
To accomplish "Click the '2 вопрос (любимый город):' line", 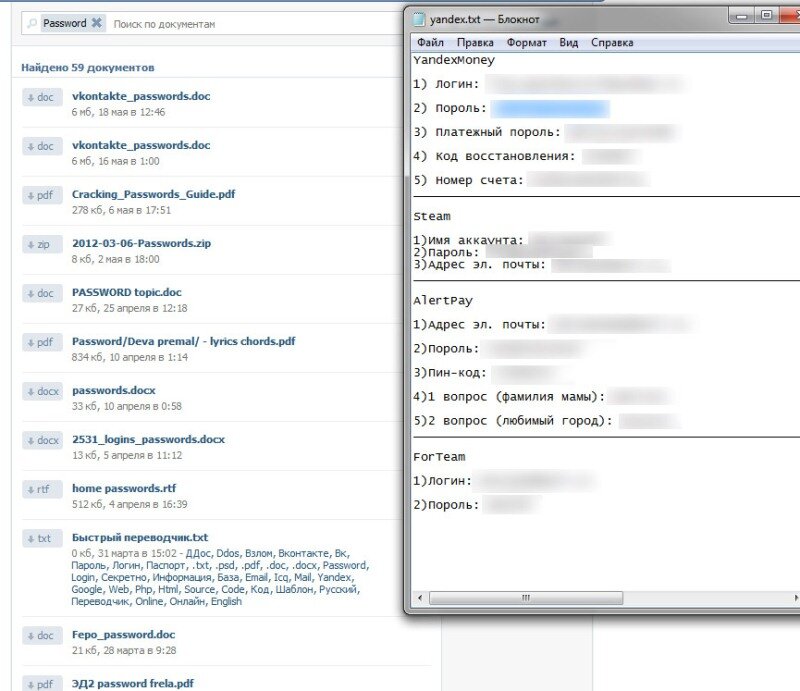I will (x=513, y=421).
